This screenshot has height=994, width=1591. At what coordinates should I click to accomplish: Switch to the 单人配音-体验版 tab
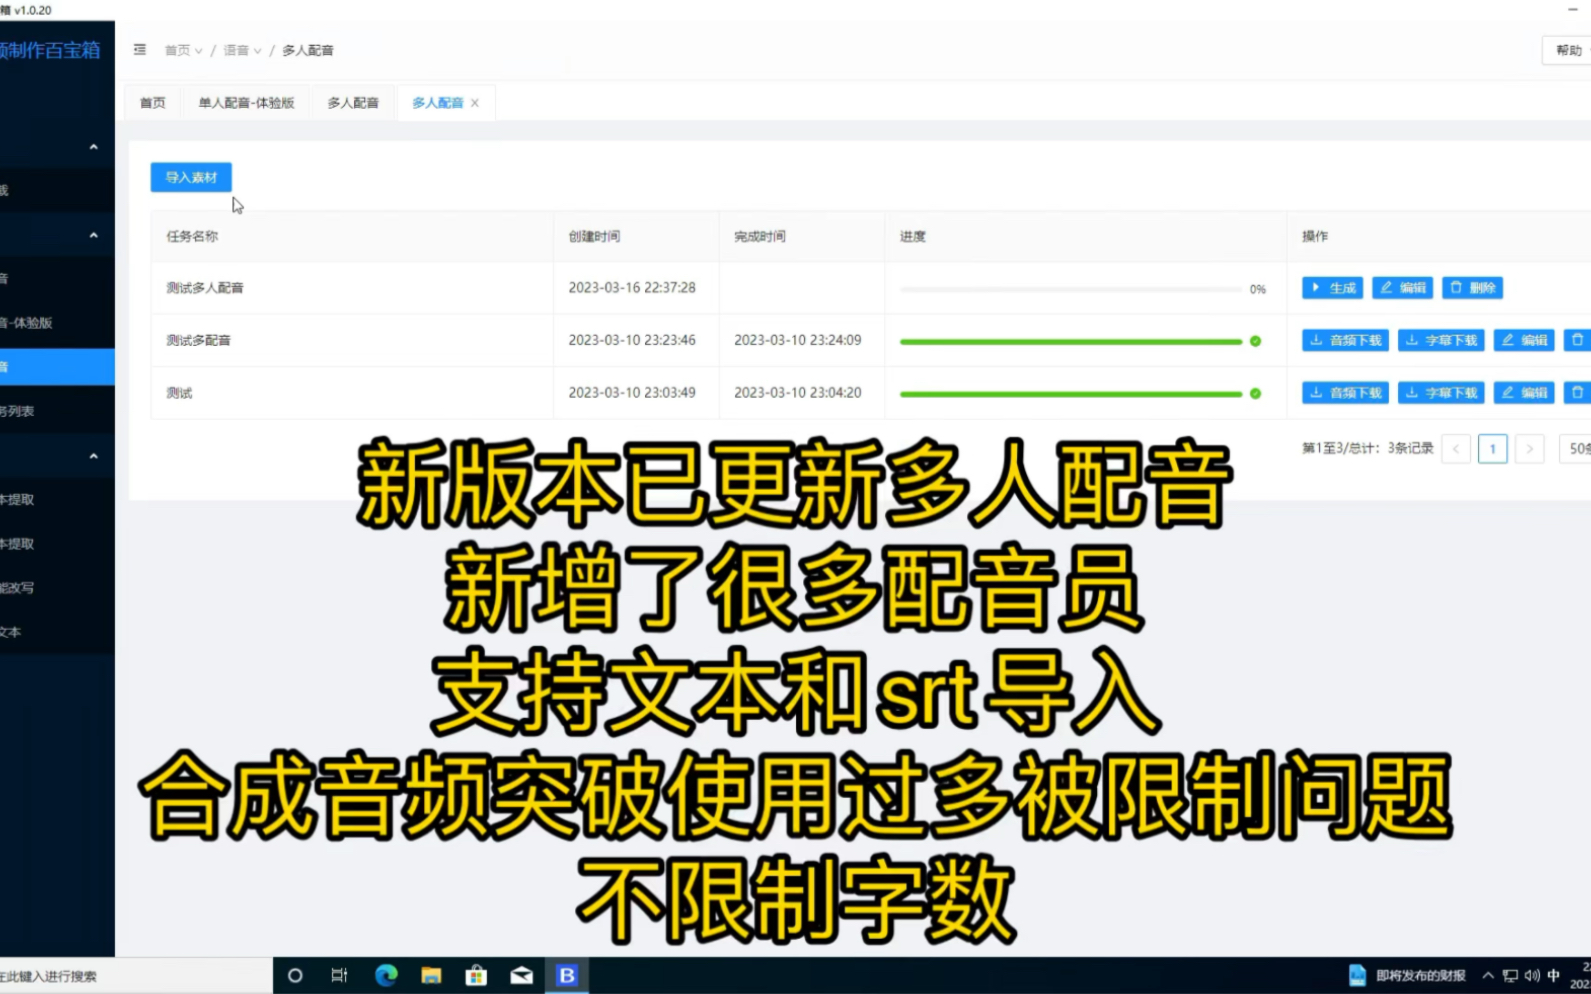pyautogui.click(x=246, y=103)
